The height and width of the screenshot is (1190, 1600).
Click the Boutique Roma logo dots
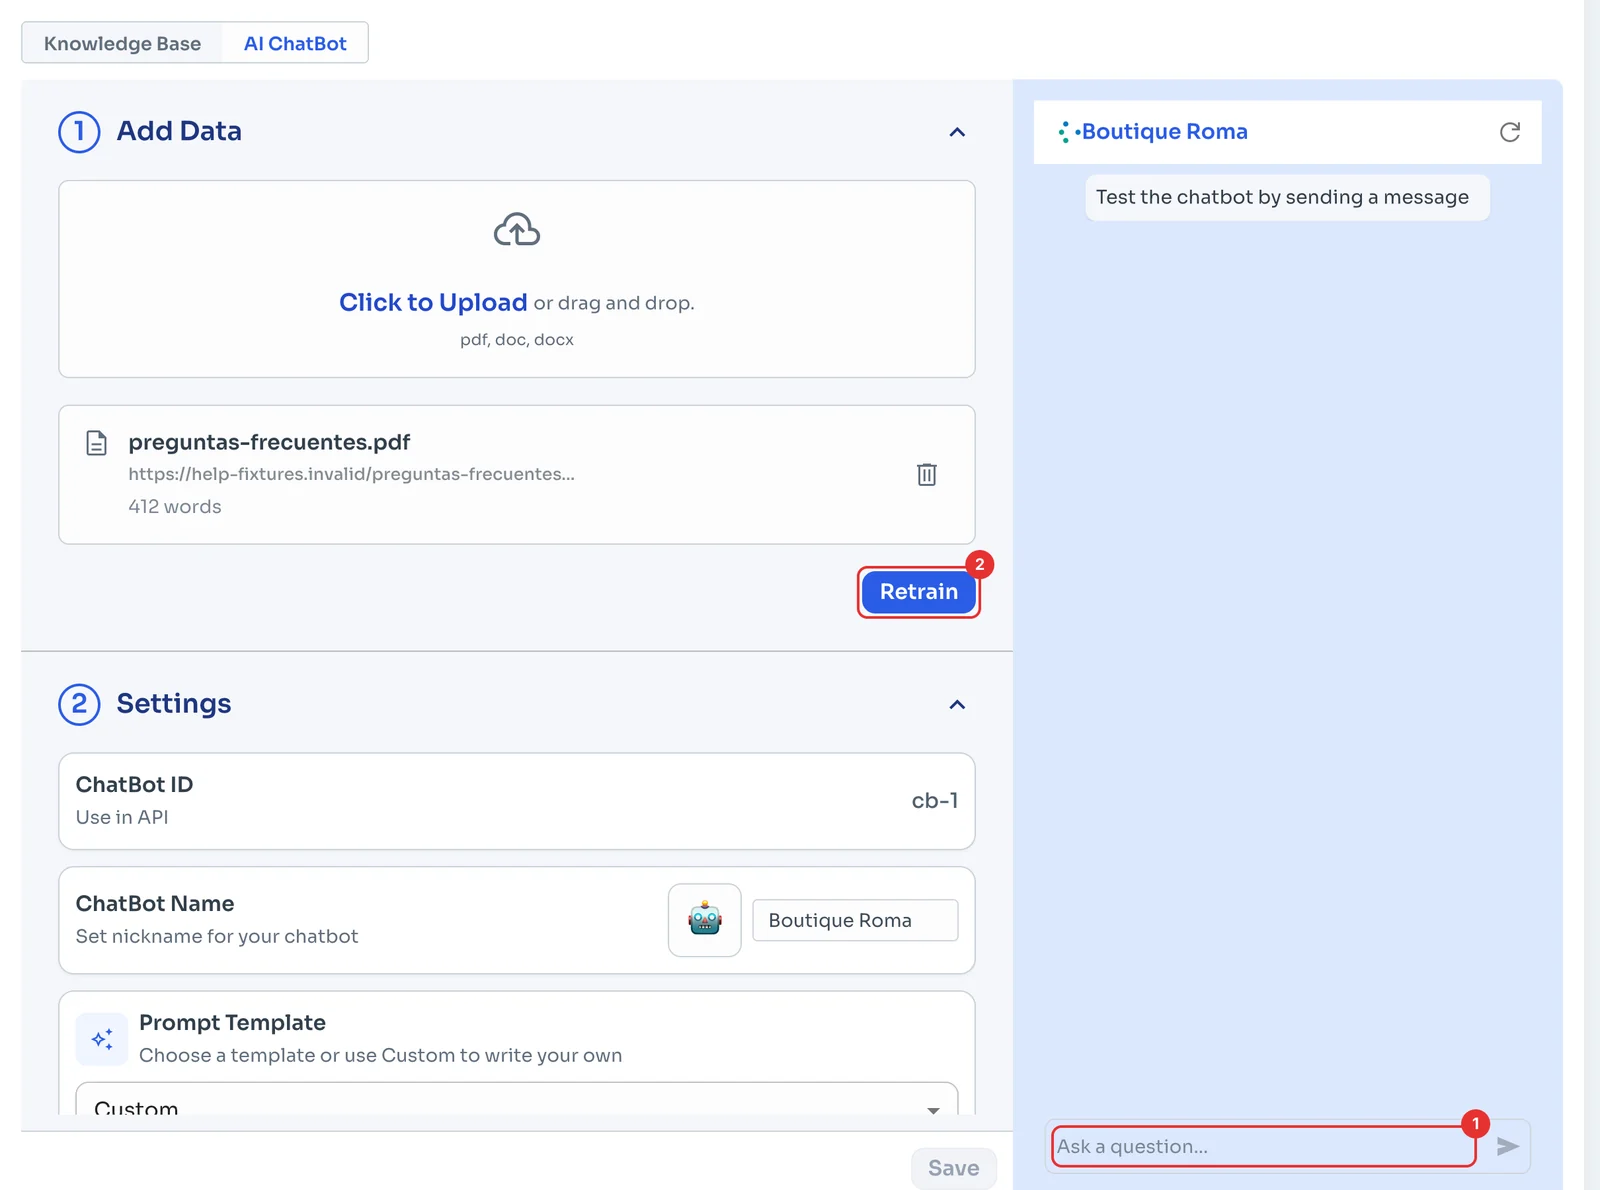1067,132
